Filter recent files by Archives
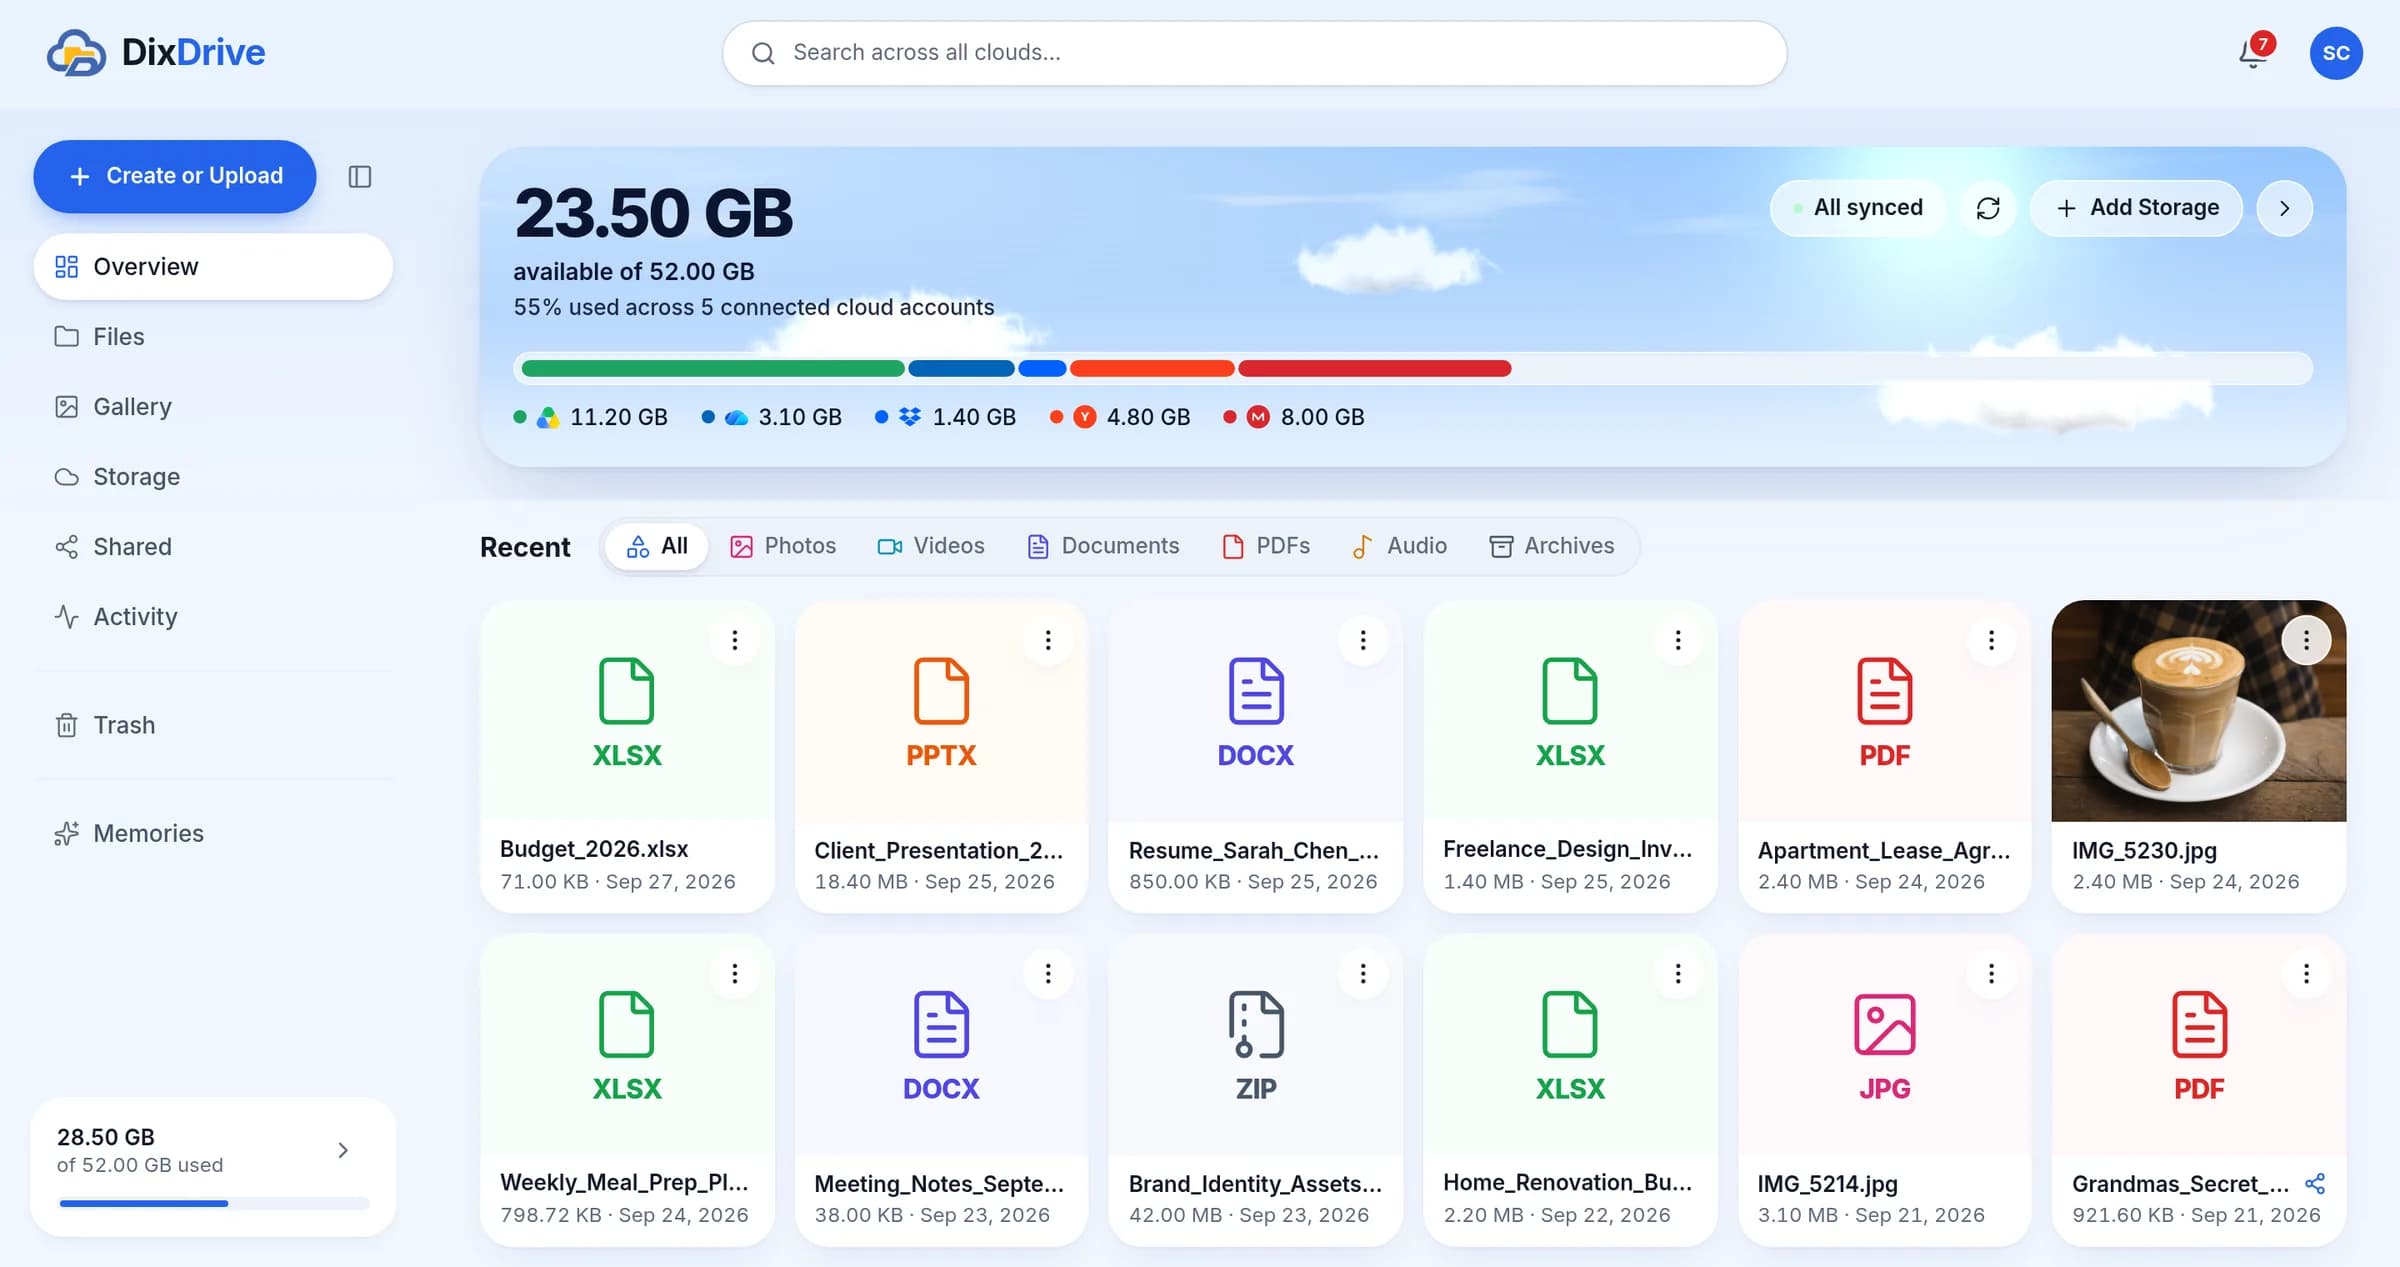The width and height of the screenshot is (2400, 1267). (1552, 546)
